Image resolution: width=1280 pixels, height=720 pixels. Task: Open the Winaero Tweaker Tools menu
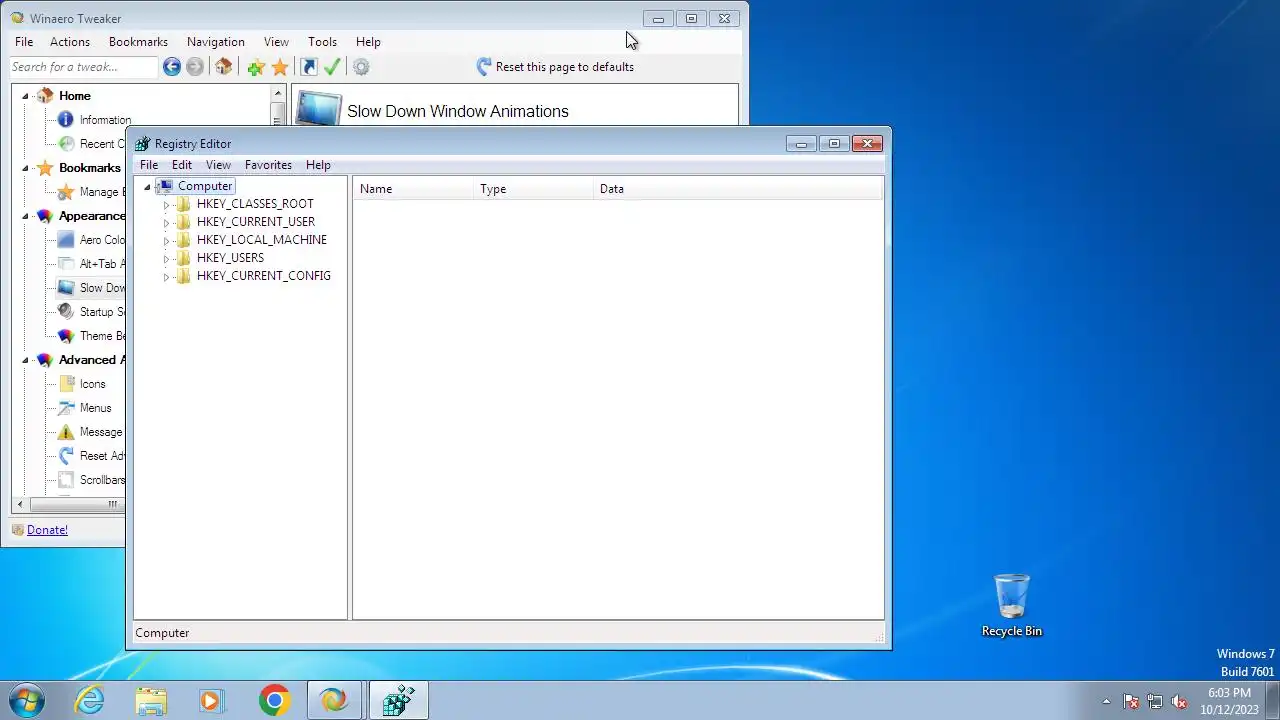click(x=322, y=42)
